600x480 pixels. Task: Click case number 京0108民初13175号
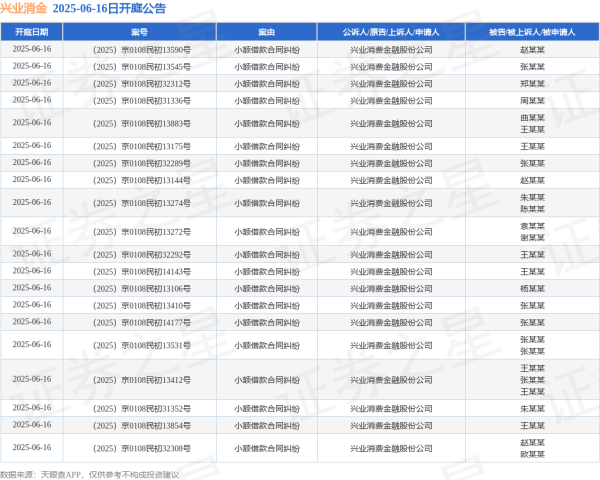click(156, 146)
